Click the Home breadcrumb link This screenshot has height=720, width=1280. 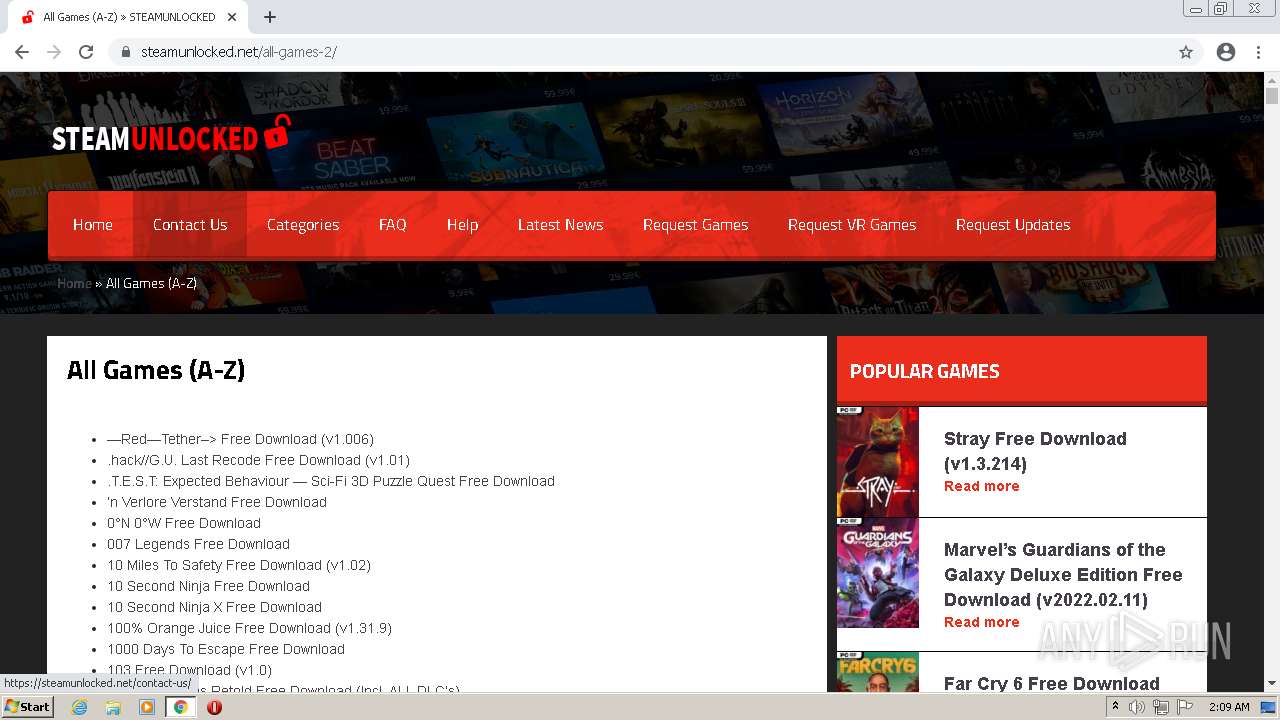point(74,283)
